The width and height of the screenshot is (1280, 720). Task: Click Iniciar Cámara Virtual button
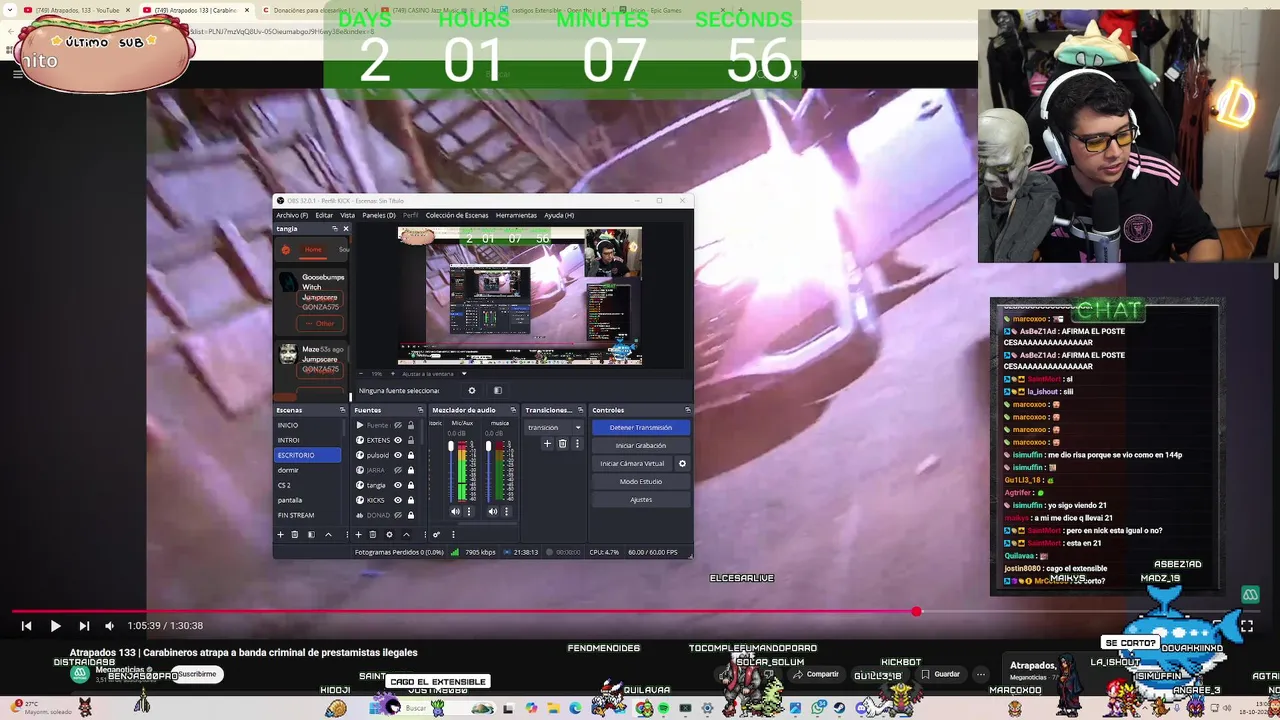pyautogui.click(x=632, y=464)
